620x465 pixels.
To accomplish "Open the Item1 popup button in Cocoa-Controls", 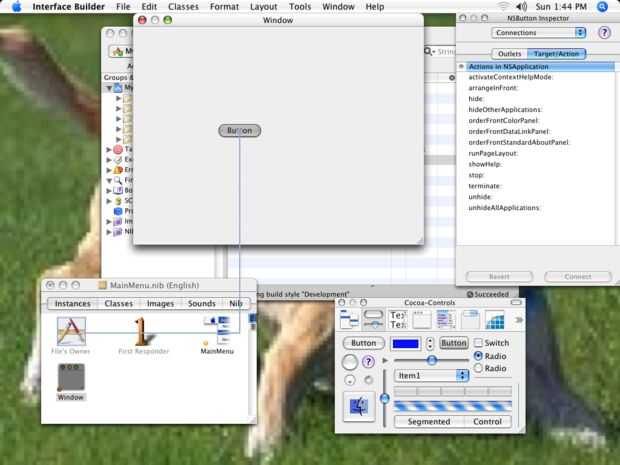I will (431, 375).
